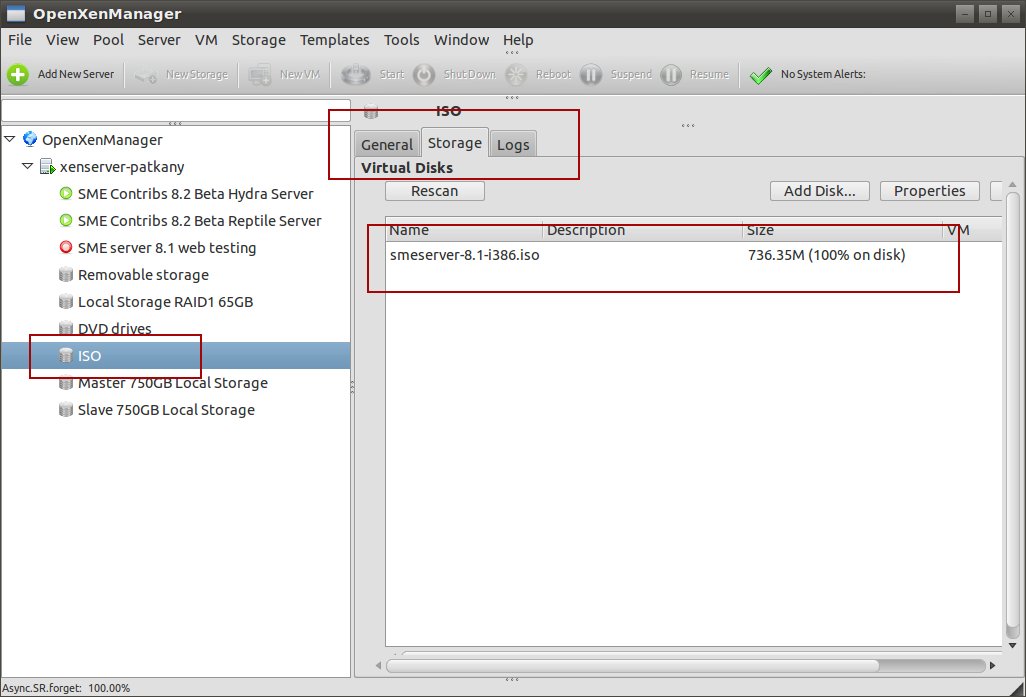Click the Local Storage RAID1 65GB disk icon
Viewport: 1026px width, 697px height.
65,301
